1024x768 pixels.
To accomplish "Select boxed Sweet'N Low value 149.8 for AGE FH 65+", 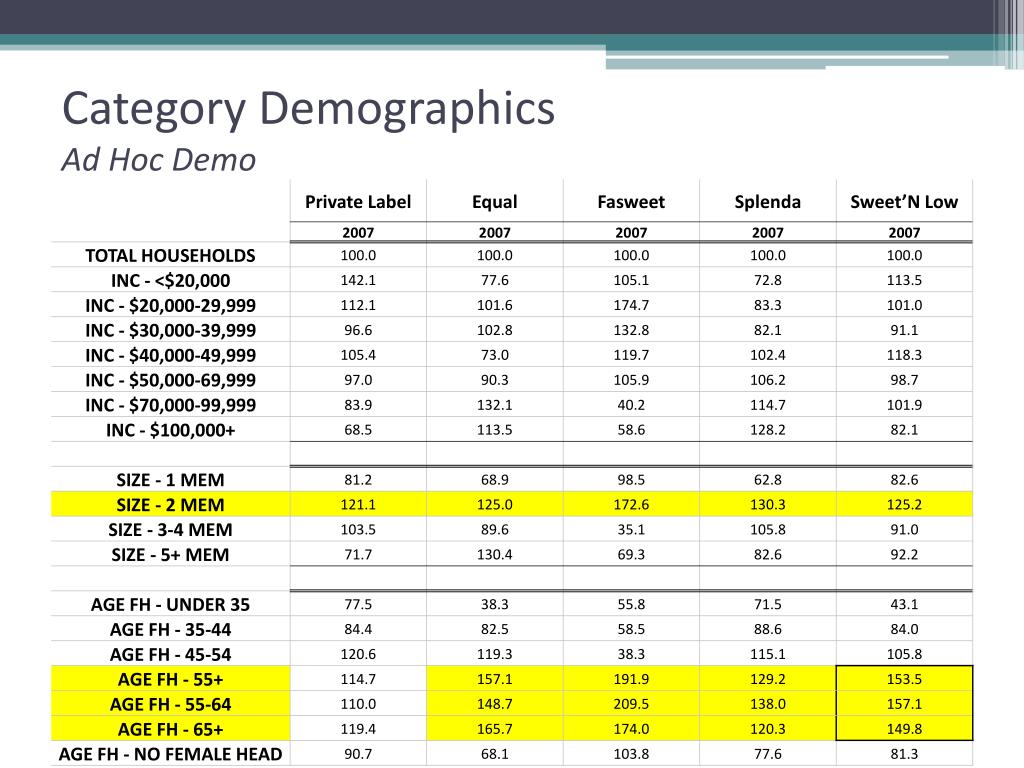I will click(904, 729).
